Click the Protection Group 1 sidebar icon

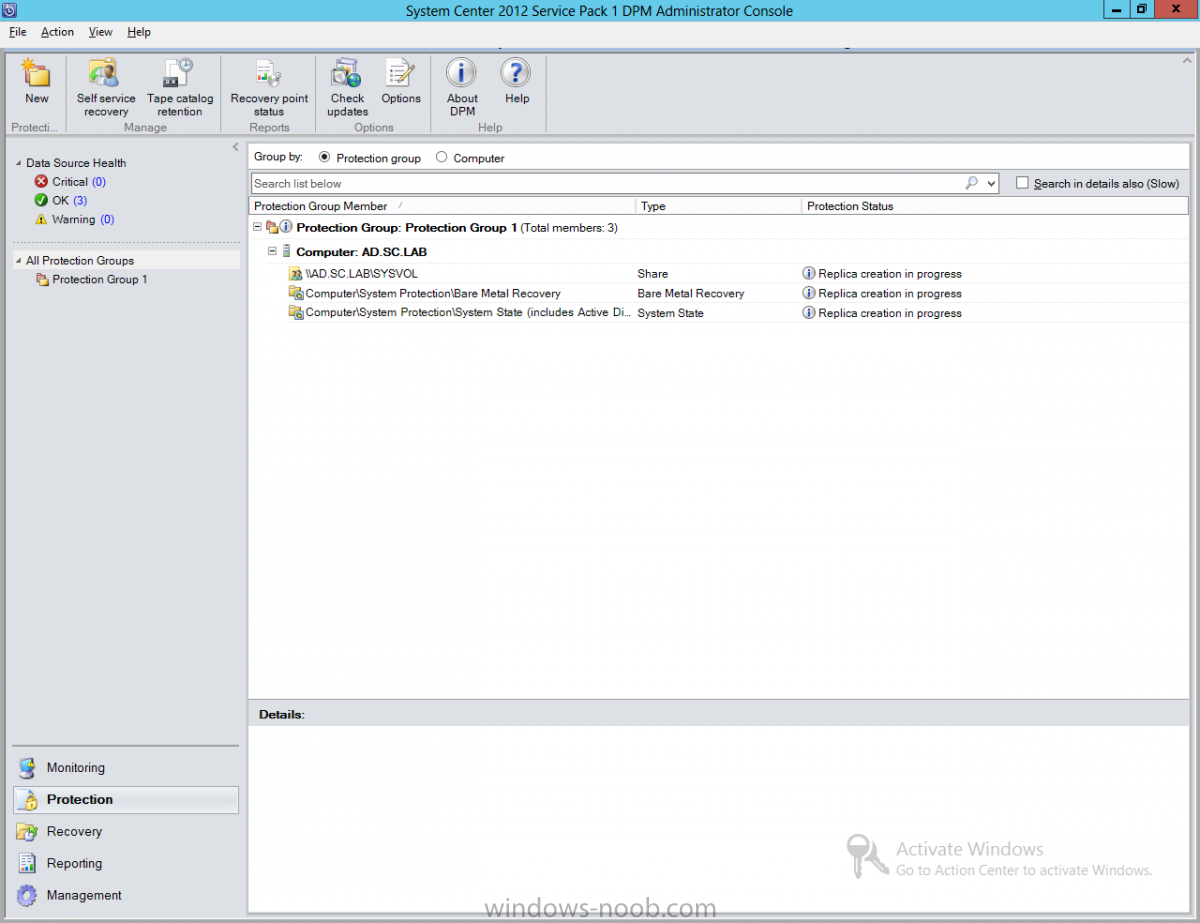point(42,280)
